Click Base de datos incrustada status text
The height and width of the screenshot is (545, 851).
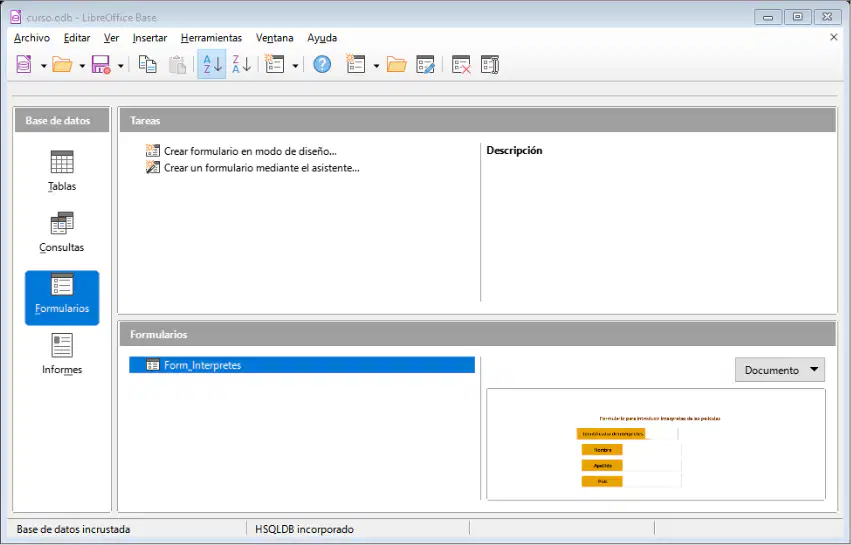click(73, 529)
